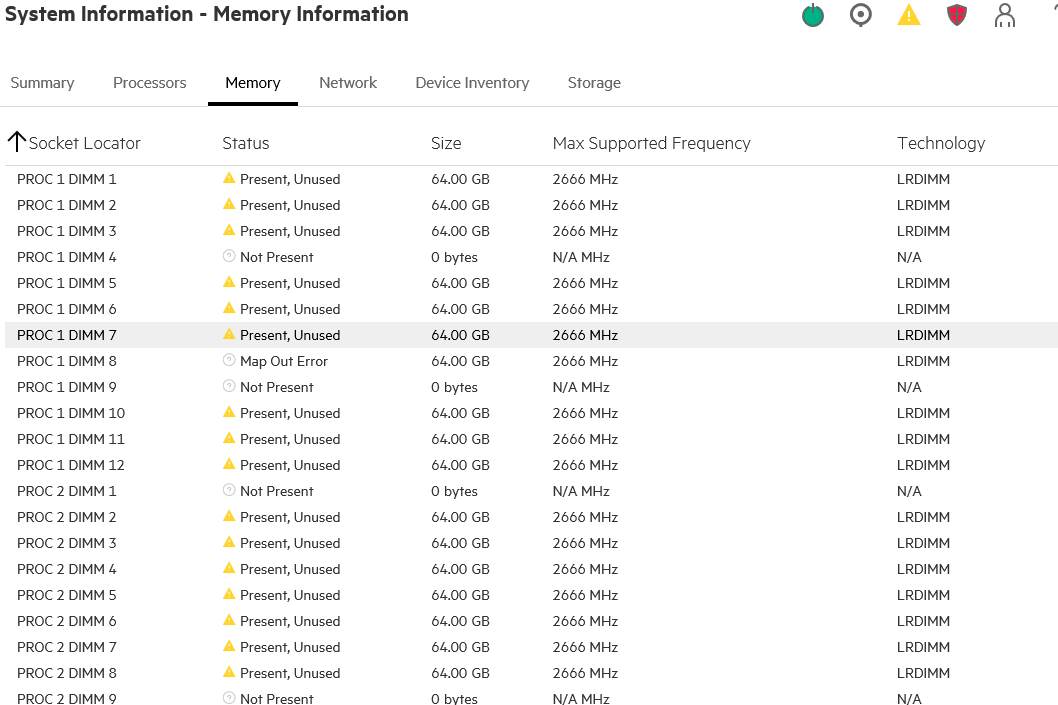Click warning icon for PROC 1 DIMM 1
Viewport: 1058px width, 705px height.
(x=229, y=178)
